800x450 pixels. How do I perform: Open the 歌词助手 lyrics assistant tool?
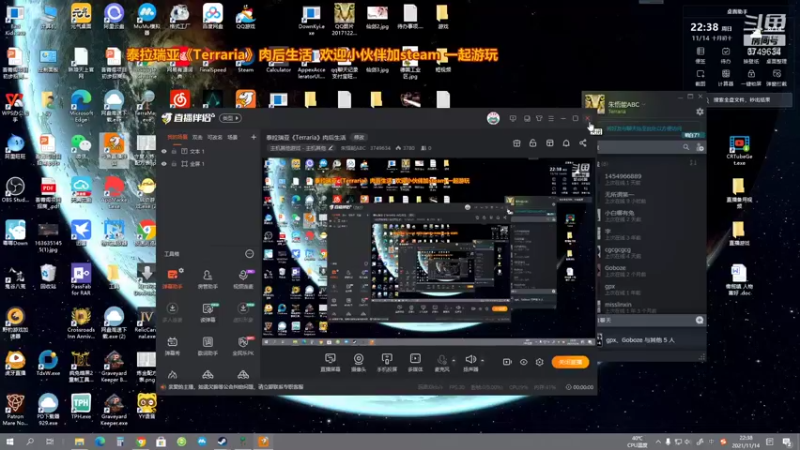point(208,345)
